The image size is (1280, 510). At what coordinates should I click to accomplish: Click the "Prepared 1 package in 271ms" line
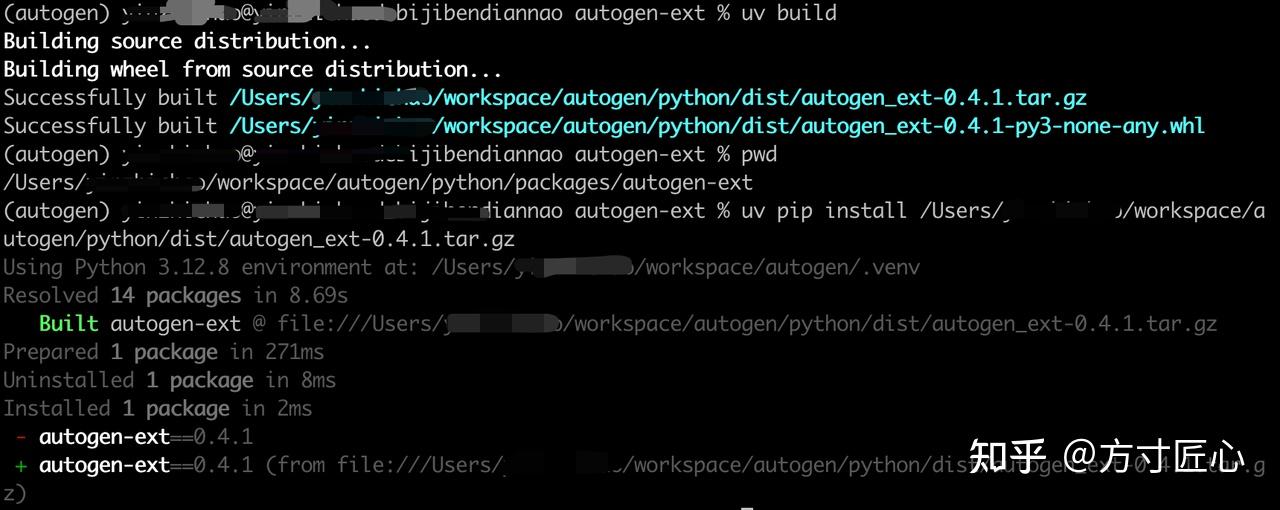(163, 352)
